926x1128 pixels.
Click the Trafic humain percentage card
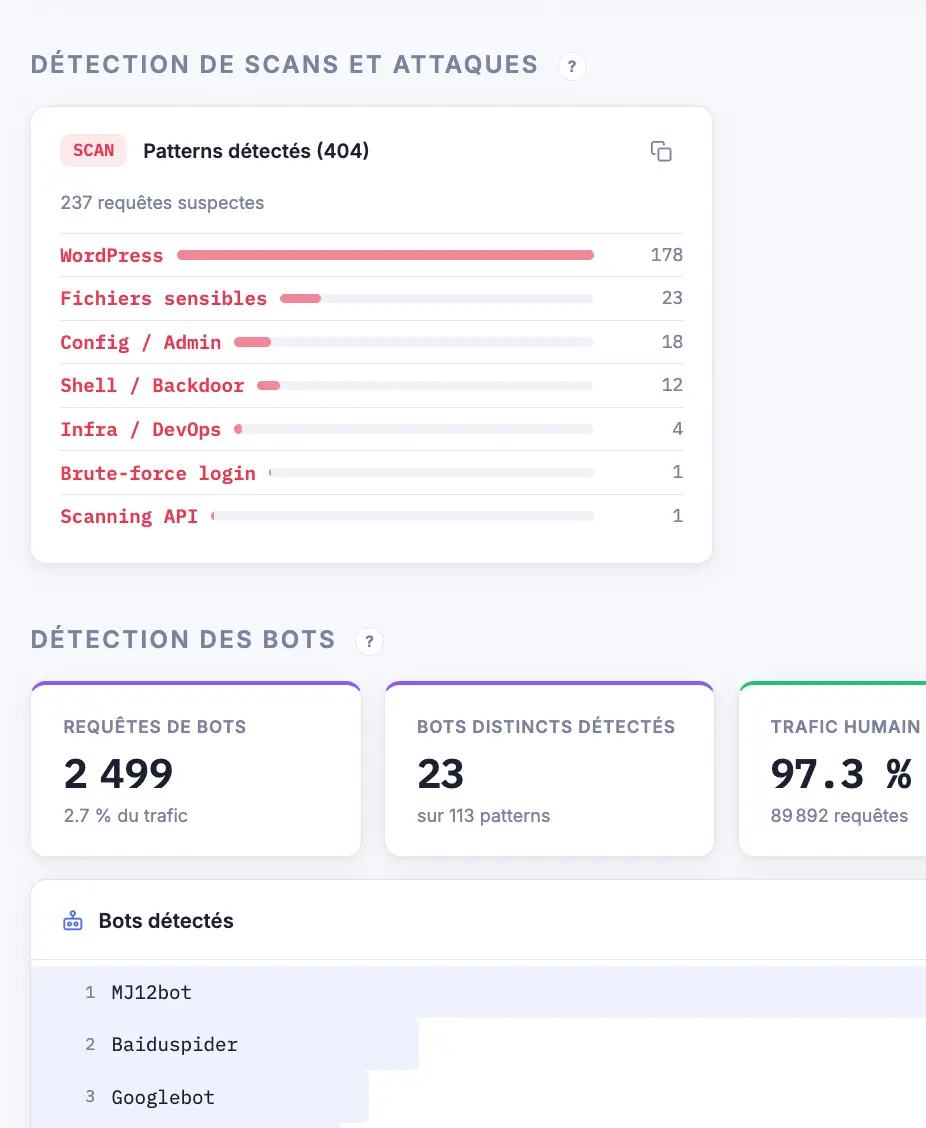[x=832, y=769]
